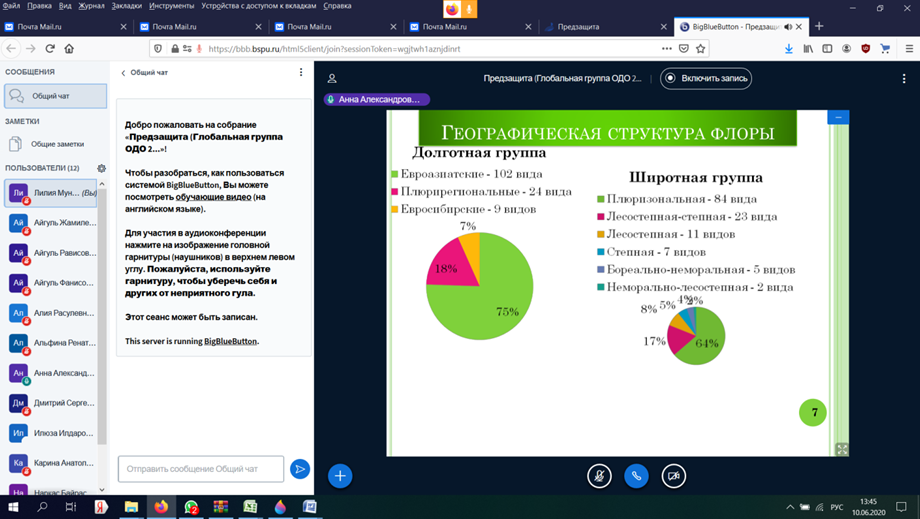920x519 pixels.
Task: Open the meeting options menu at top right
Action: coord(904,78)
